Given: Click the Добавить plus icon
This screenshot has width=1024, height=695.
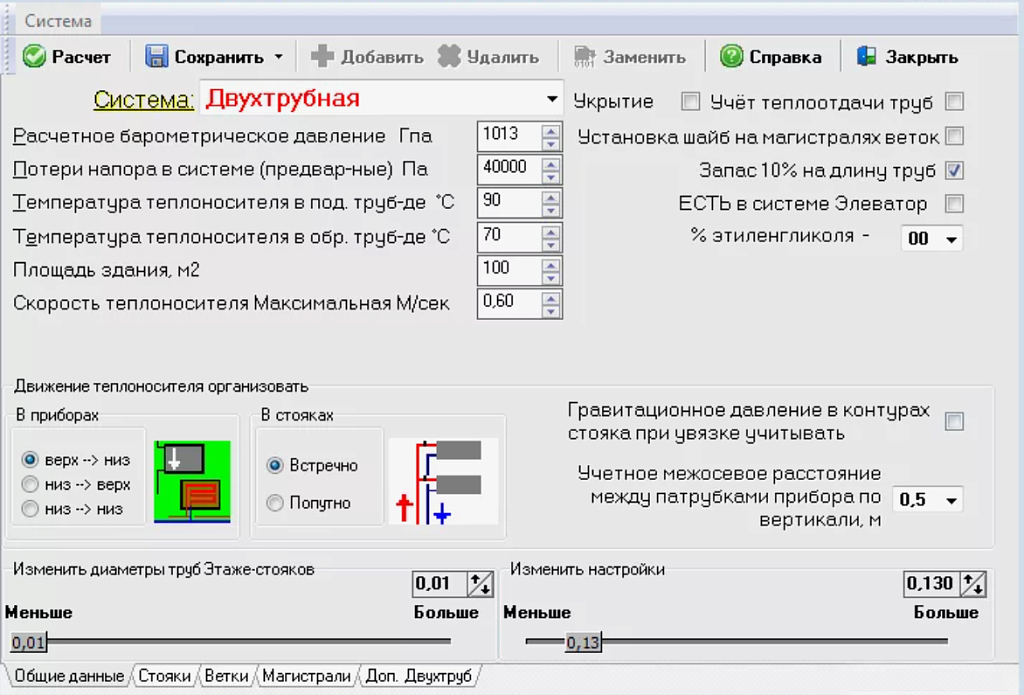Looking at the screenshot, I should pos(322,57).
